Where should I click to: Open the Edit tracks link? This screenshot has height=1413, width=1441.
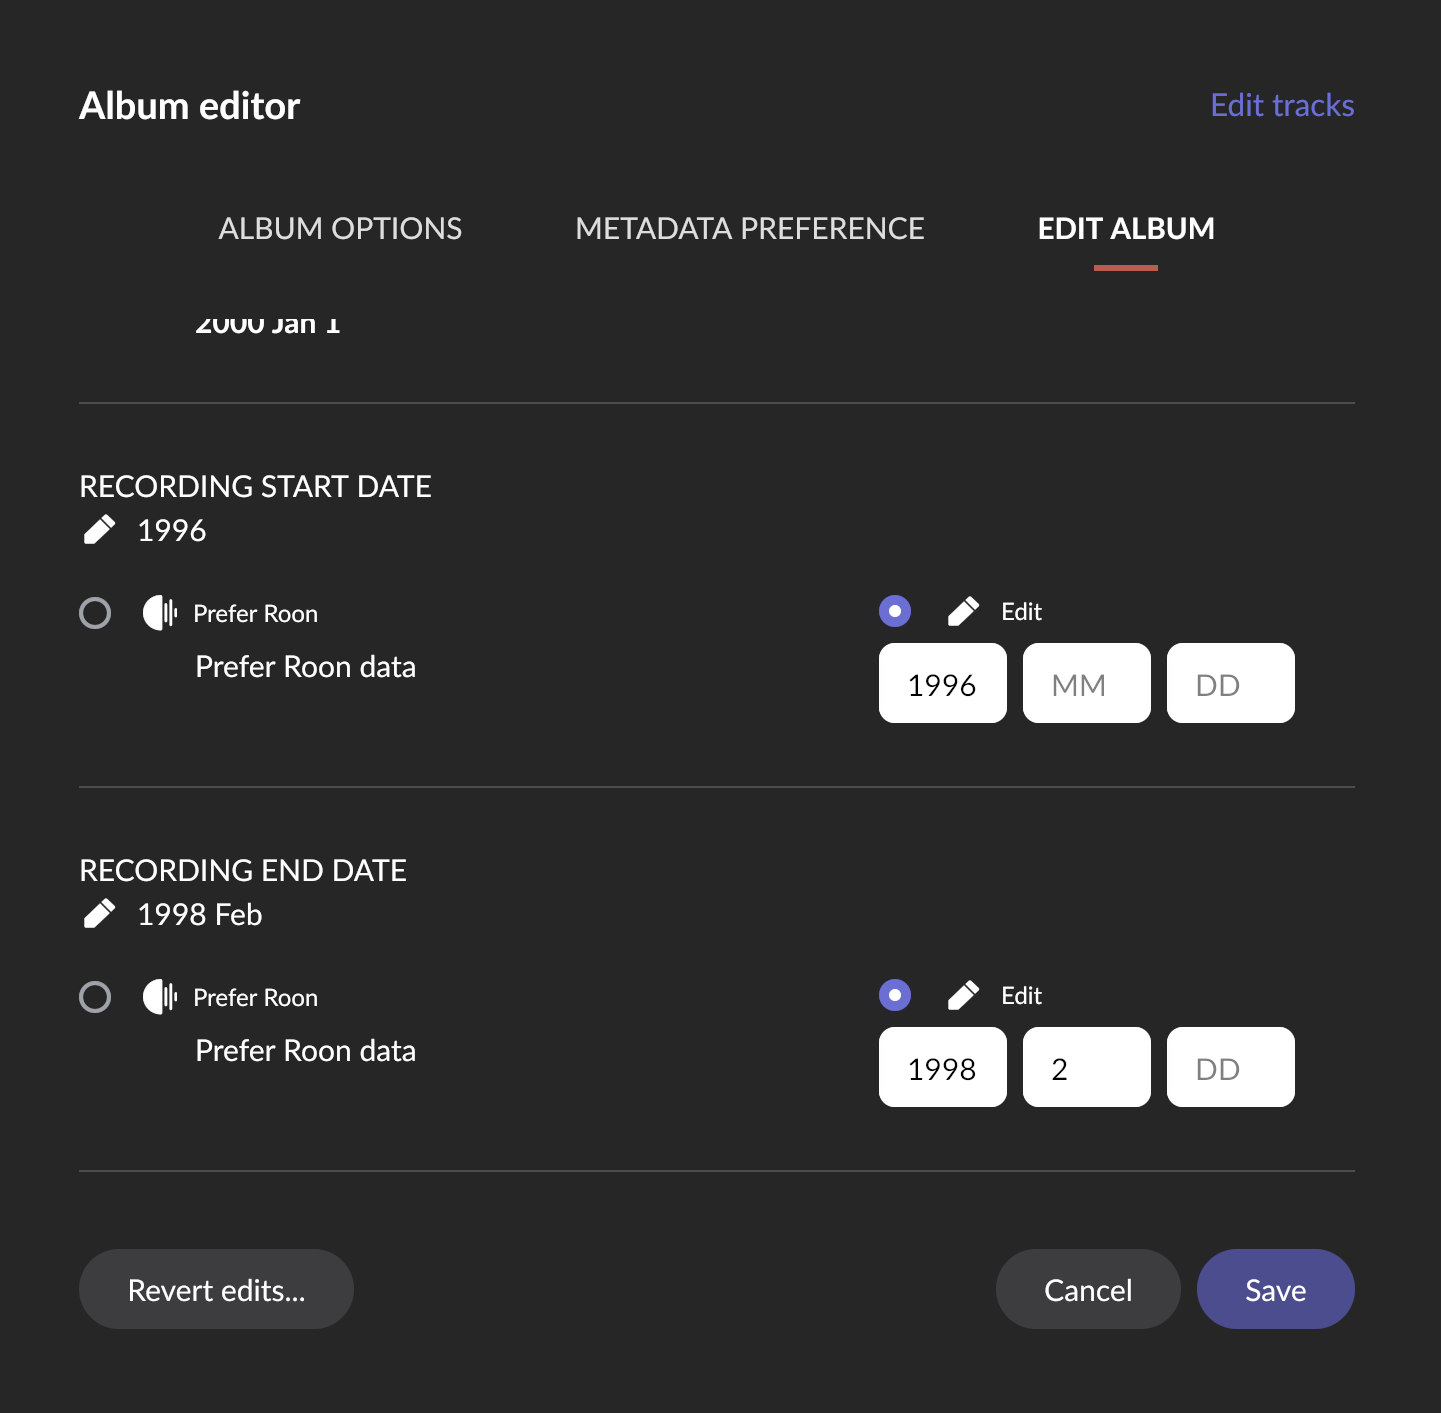point(1282,105)
